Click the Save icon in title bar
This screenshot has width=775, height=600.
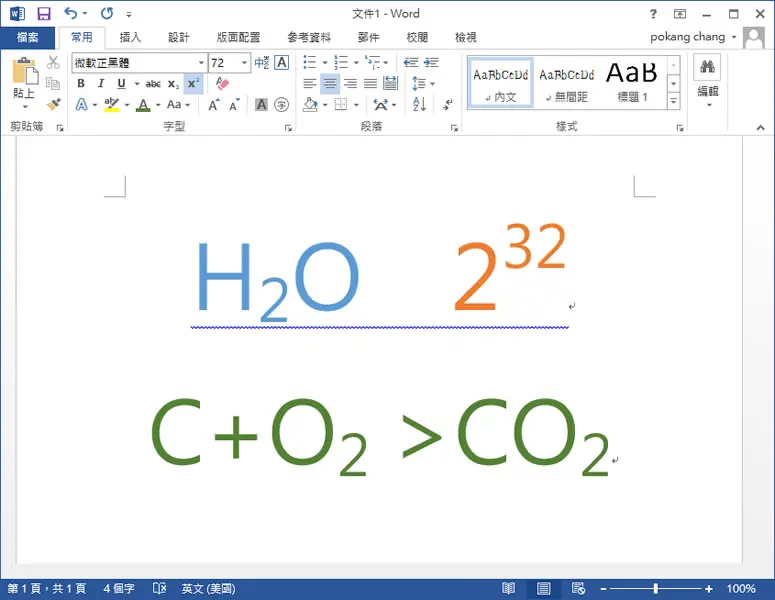pyautogui.click(x=44, y=13)
